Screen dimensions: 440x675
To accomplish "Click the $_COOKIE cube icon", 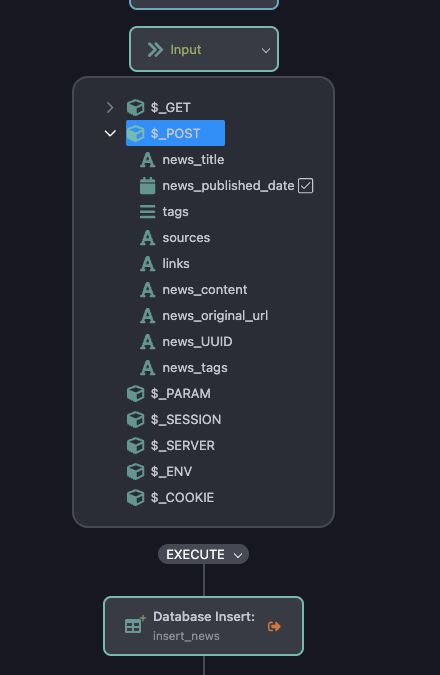I will [136, 497].
